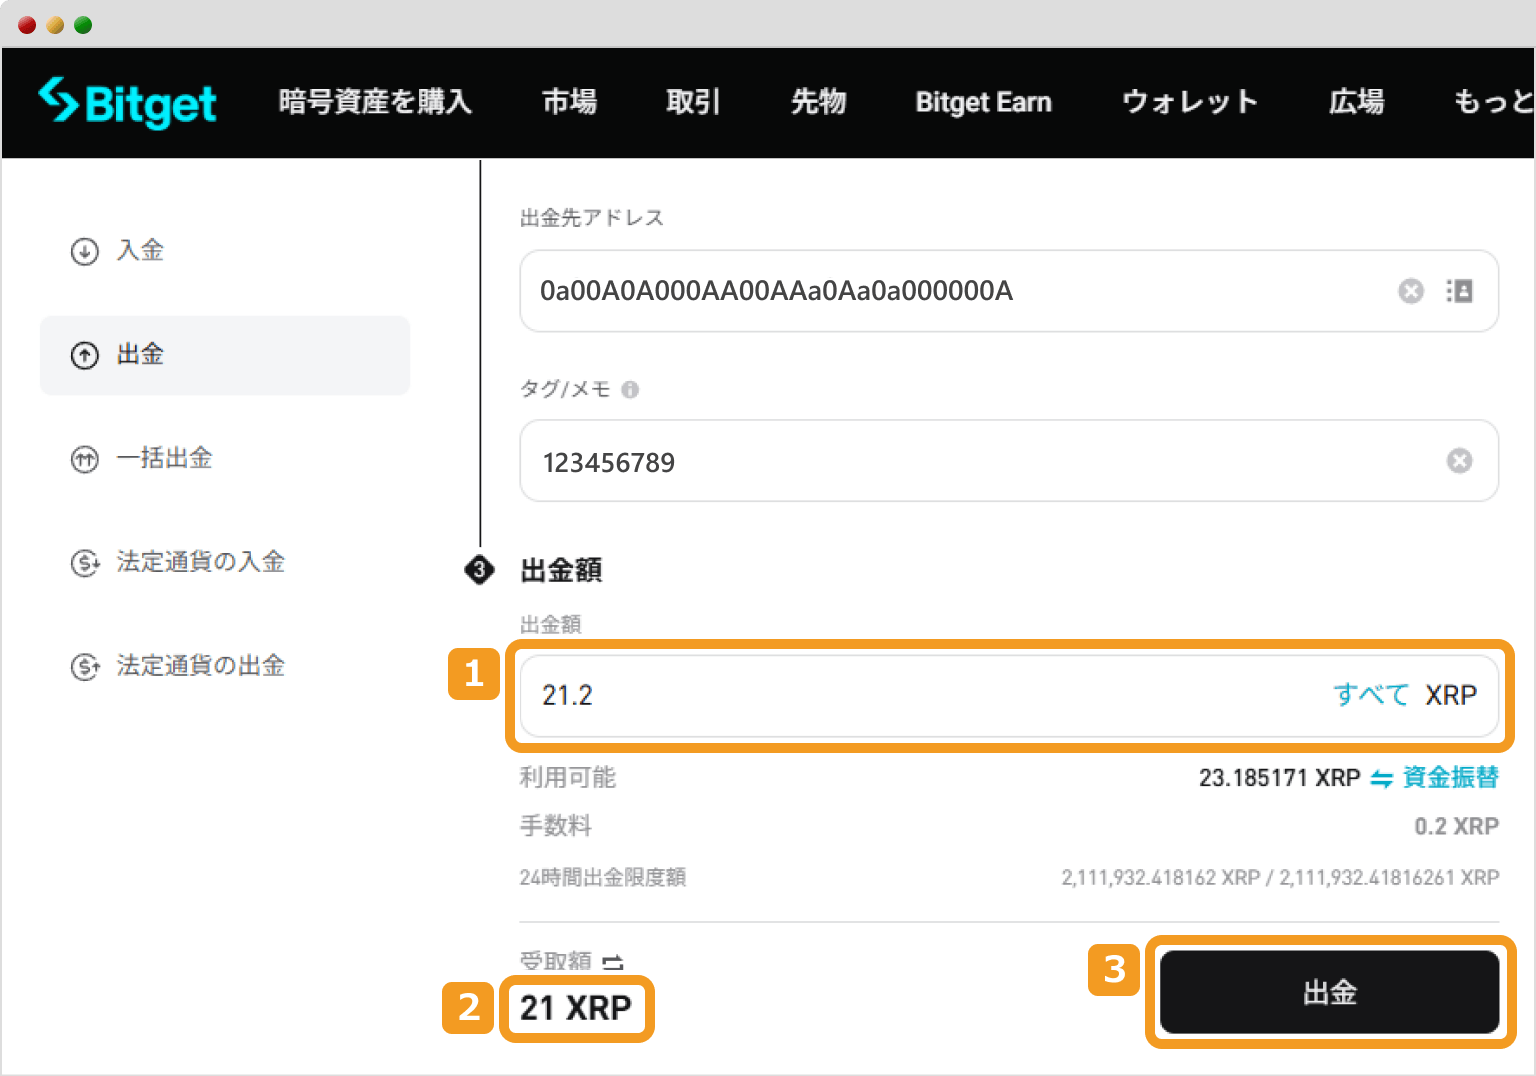This screenshot has height=1076, width=1536.
Task: Select 先物 from the navigation bar
Action: (819, 103)
